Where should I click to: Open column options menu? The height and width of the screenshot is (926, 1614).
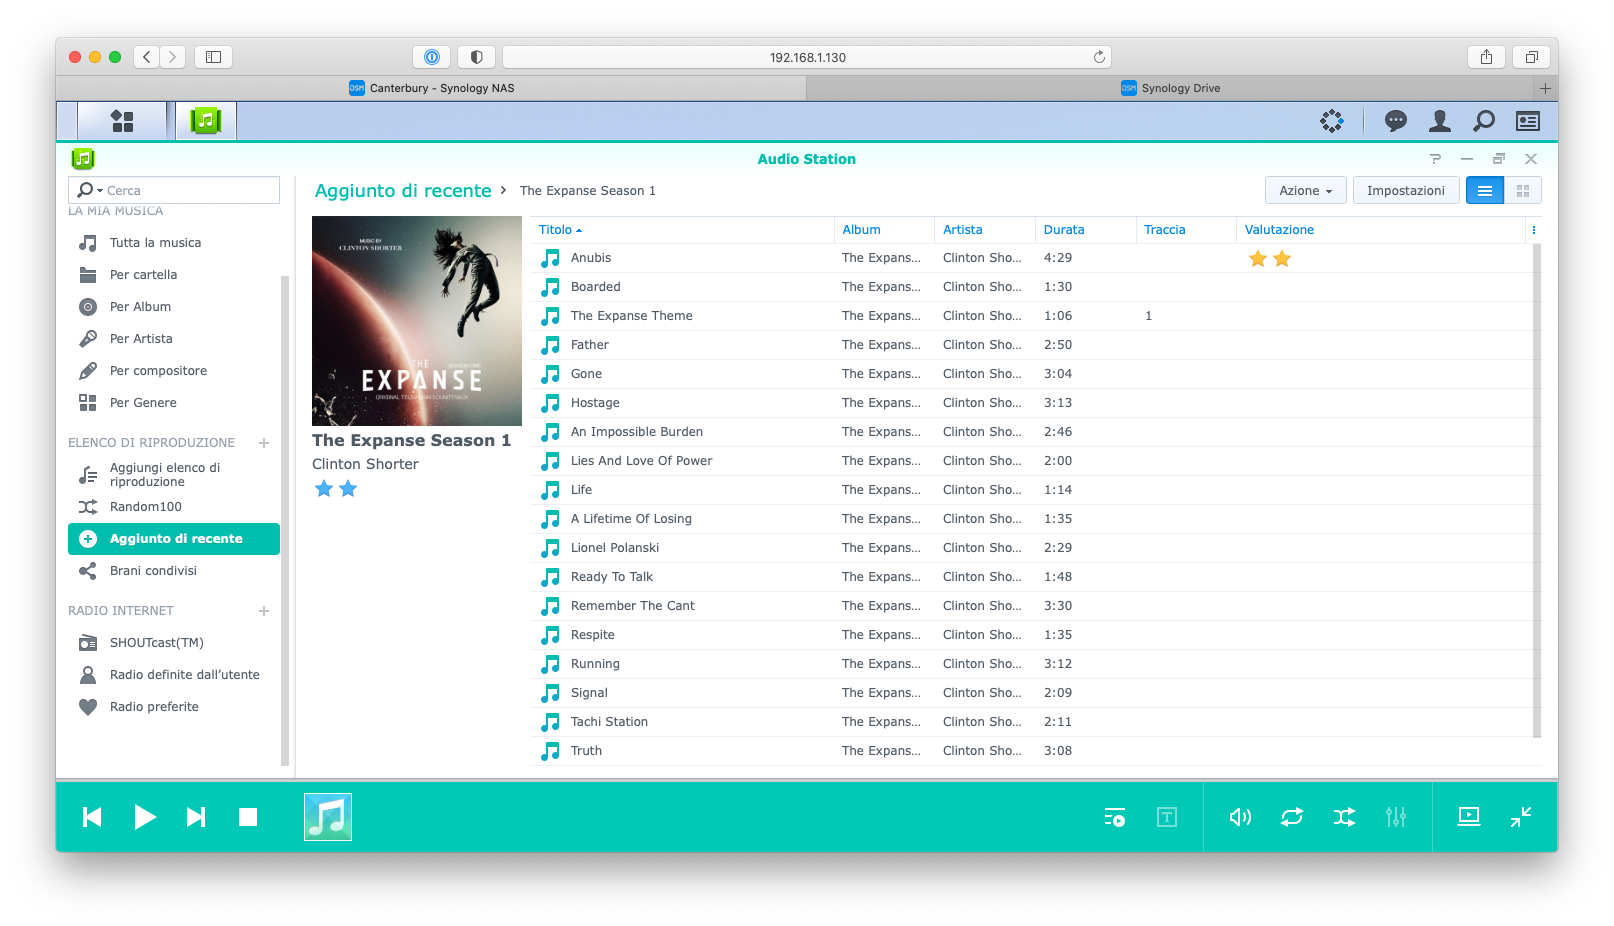[1534, 230]
